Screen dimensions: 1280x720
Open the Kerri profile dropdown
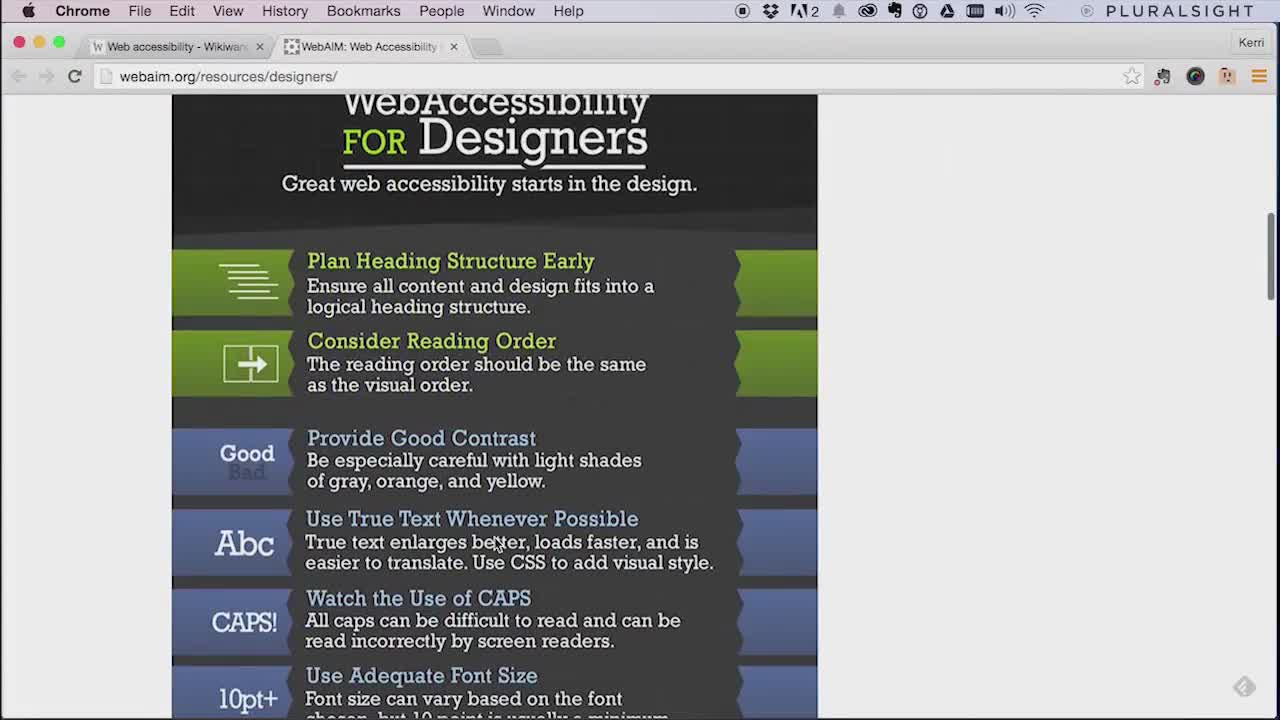(x=1251, y=42)
